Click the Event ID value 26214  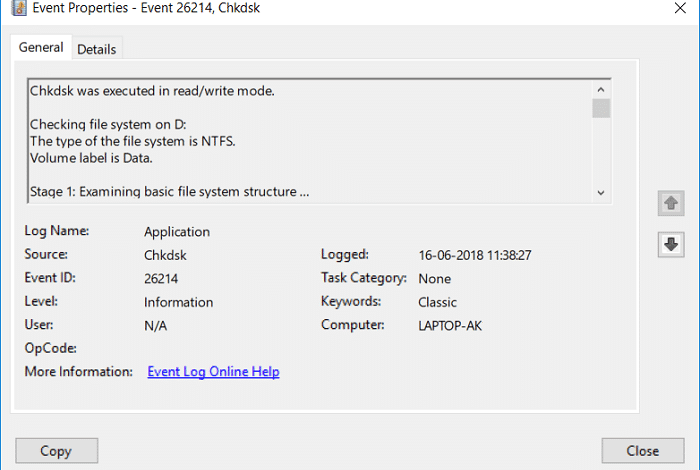(161, 279)
